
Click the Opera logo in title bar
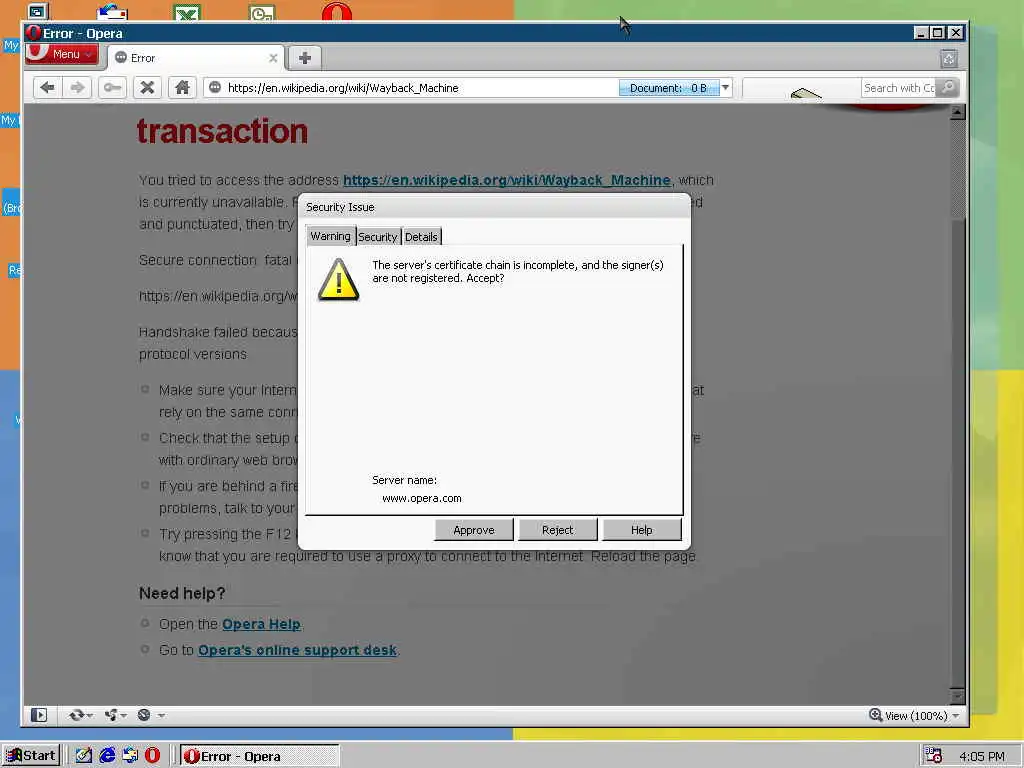tap(34, 33)
